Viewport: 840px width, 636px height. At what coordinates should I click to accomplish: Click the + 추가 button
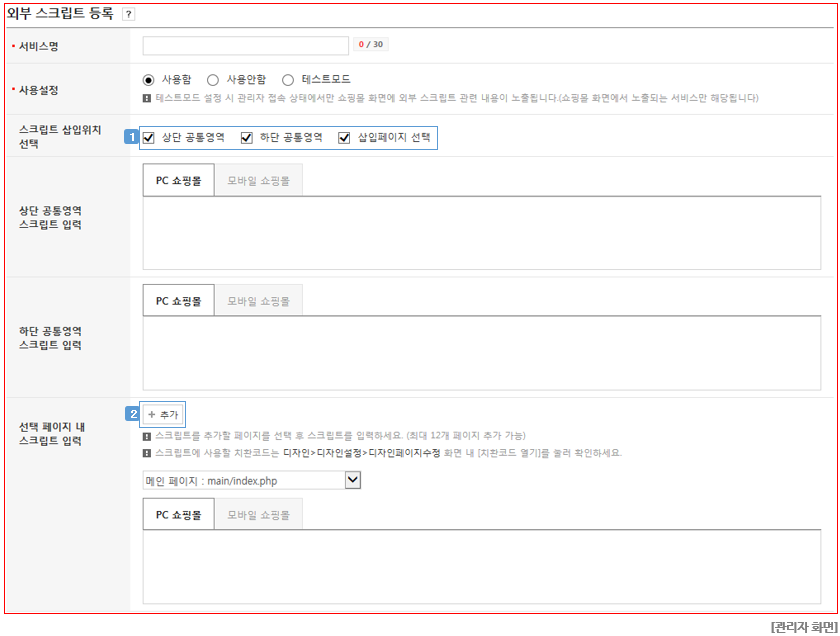[x=163, y=414]
